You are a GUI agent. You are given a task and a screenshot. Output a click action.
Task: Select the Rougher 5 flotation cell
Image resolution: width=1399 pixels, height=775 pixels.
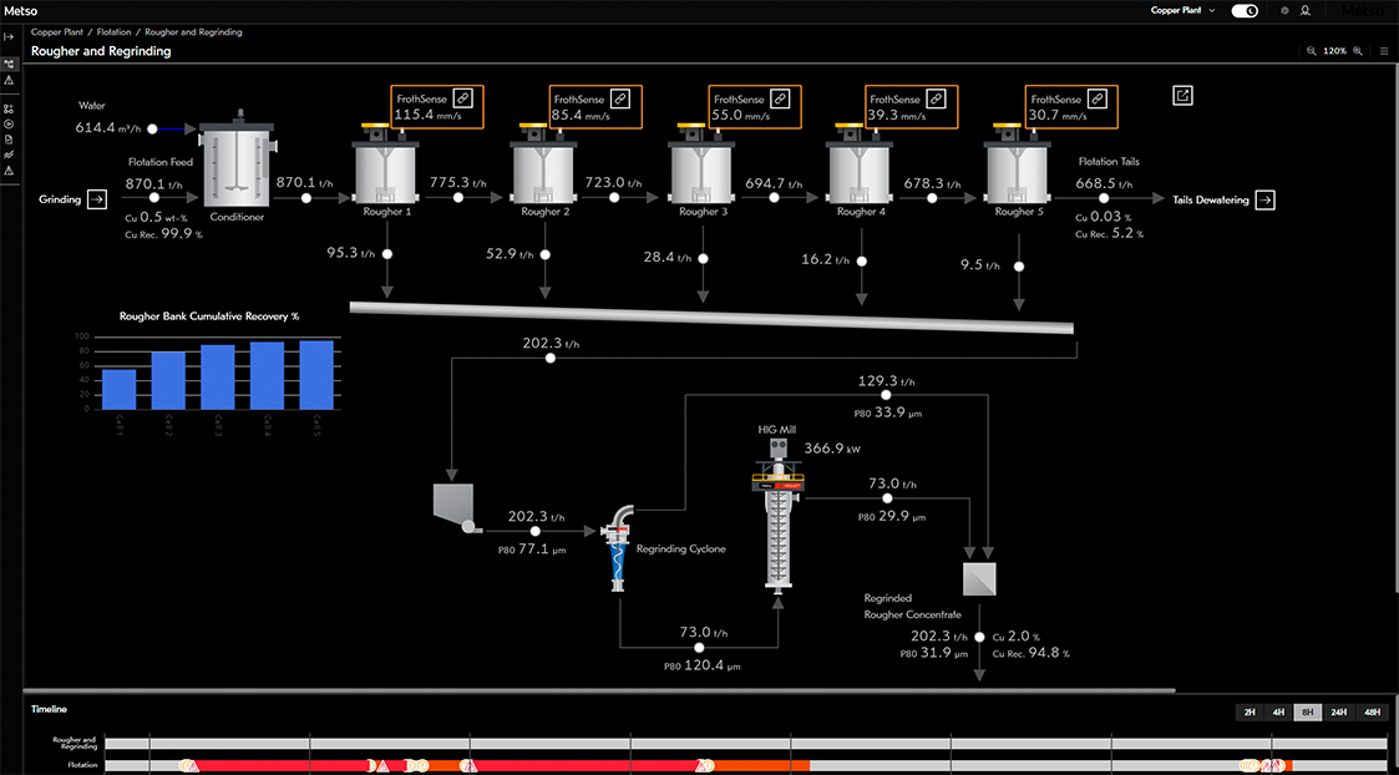click(x=1017, y=166)
